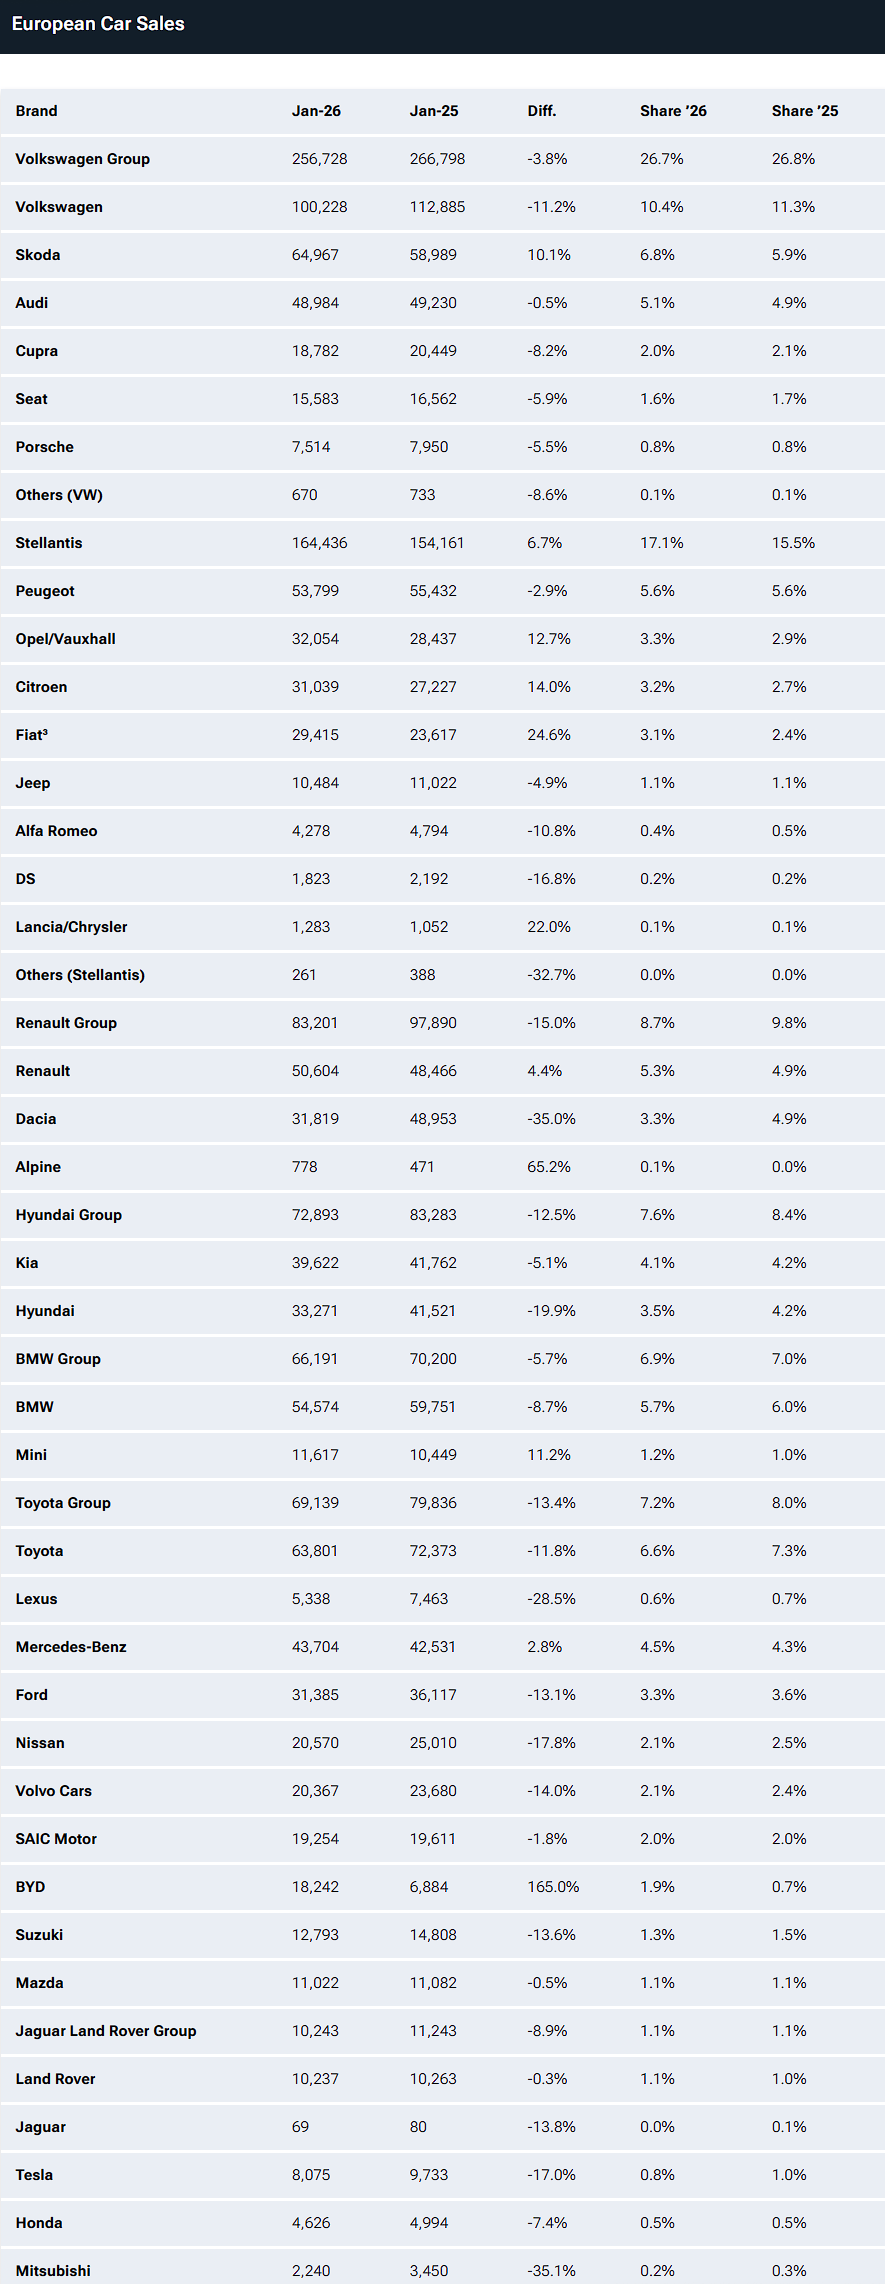Click the Stellantis brand row label
Viewport: 885px width, 2284px height.
pyautogui.click(x=49, y=543)
